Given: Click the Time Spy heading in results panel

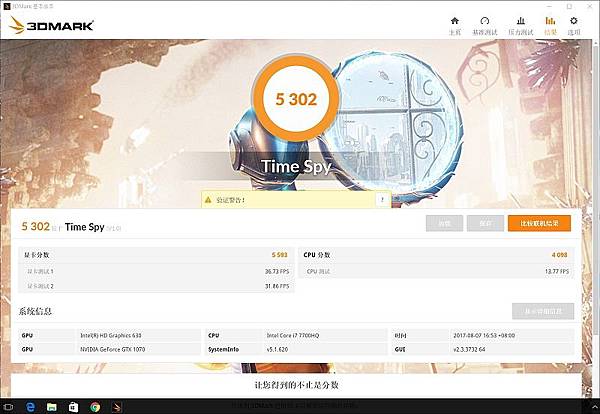Looking at the screenshot, I should pos(85,227).
